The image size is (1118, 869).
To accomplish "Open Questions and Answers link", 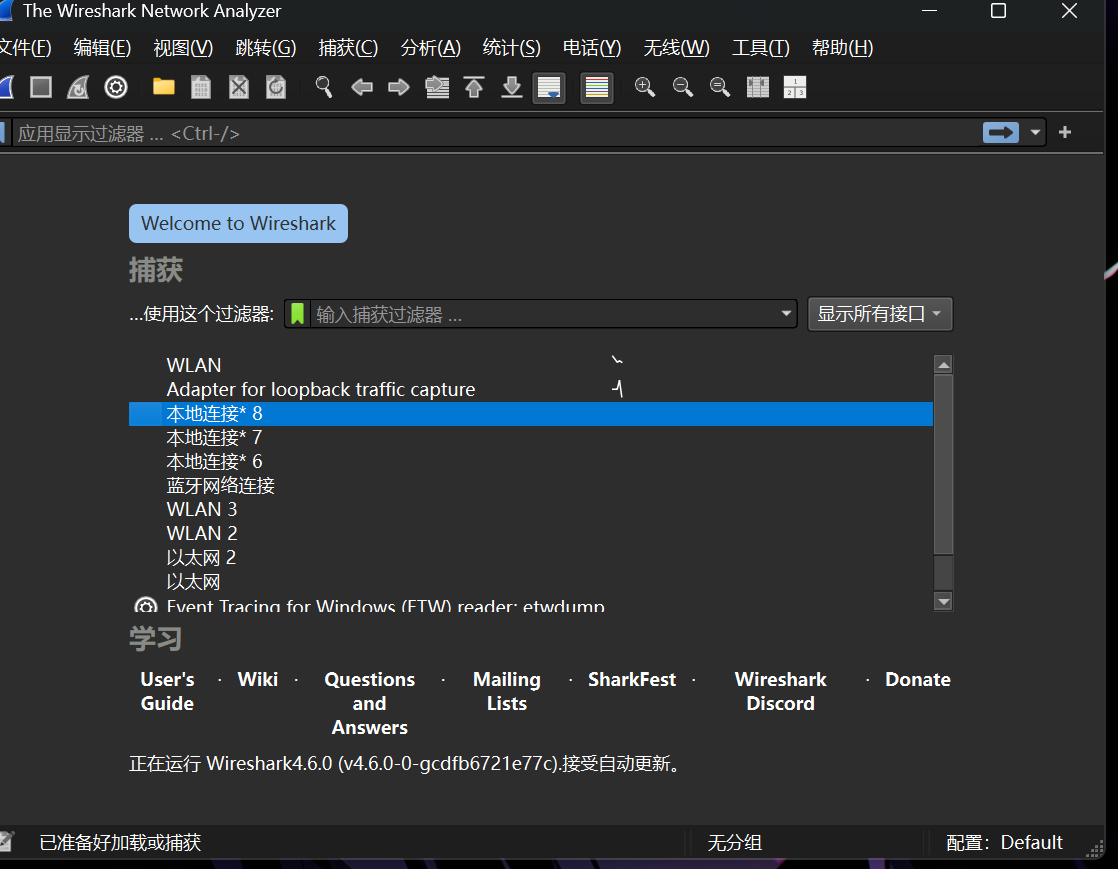I will pos(369,704).
